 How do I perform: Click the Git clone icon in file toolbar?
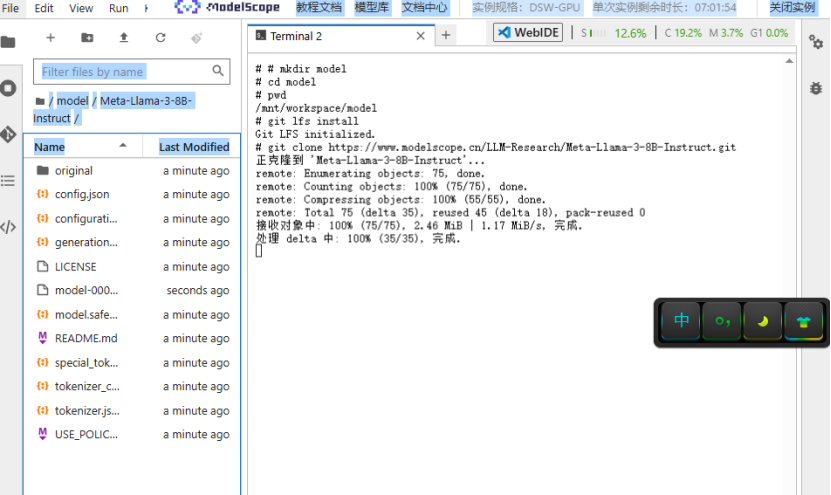(197, 38)
